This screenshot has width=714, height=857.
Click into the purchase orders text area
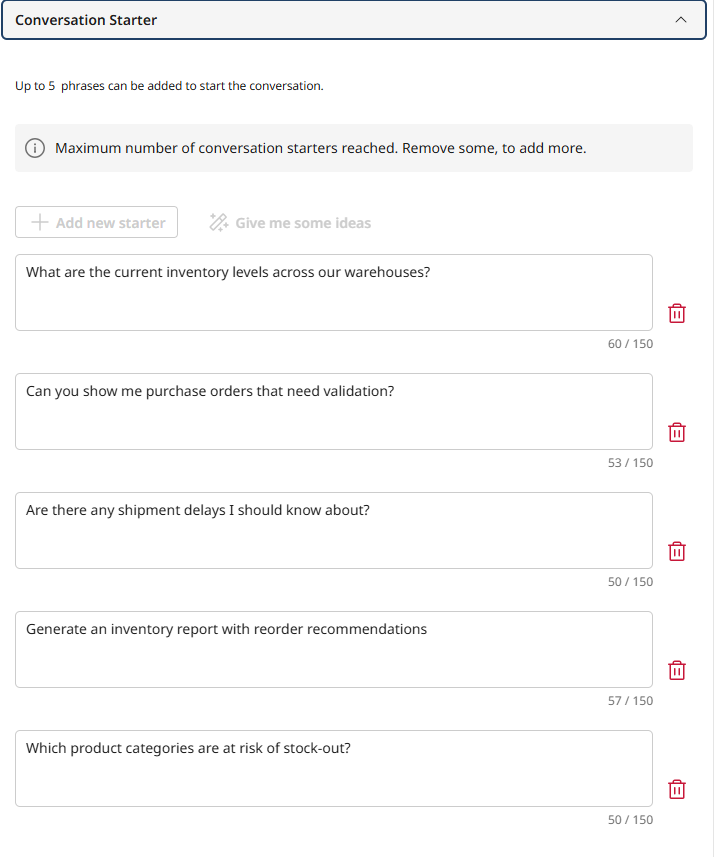334,410
